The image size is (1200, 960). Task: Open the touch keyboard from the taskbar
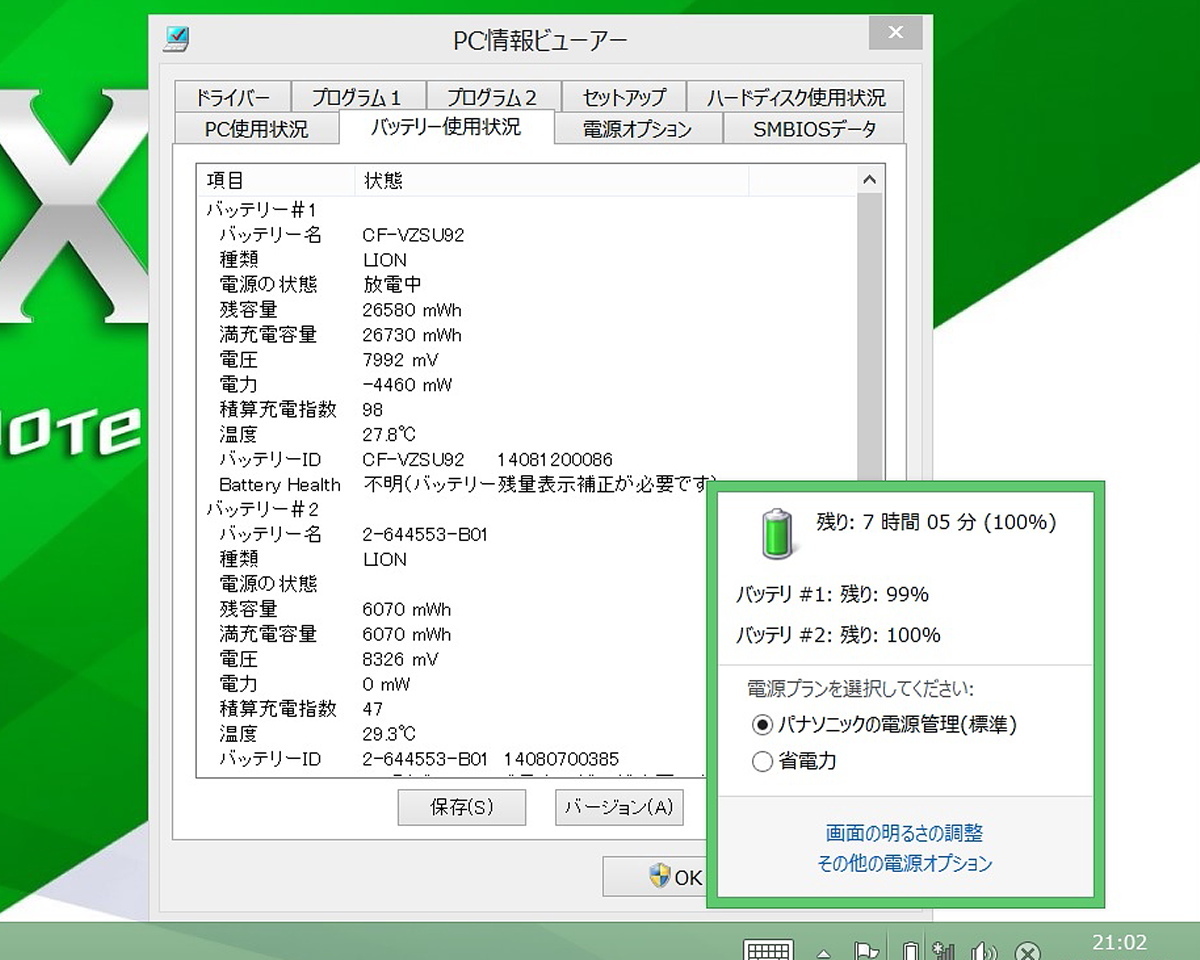coord(769,949)
